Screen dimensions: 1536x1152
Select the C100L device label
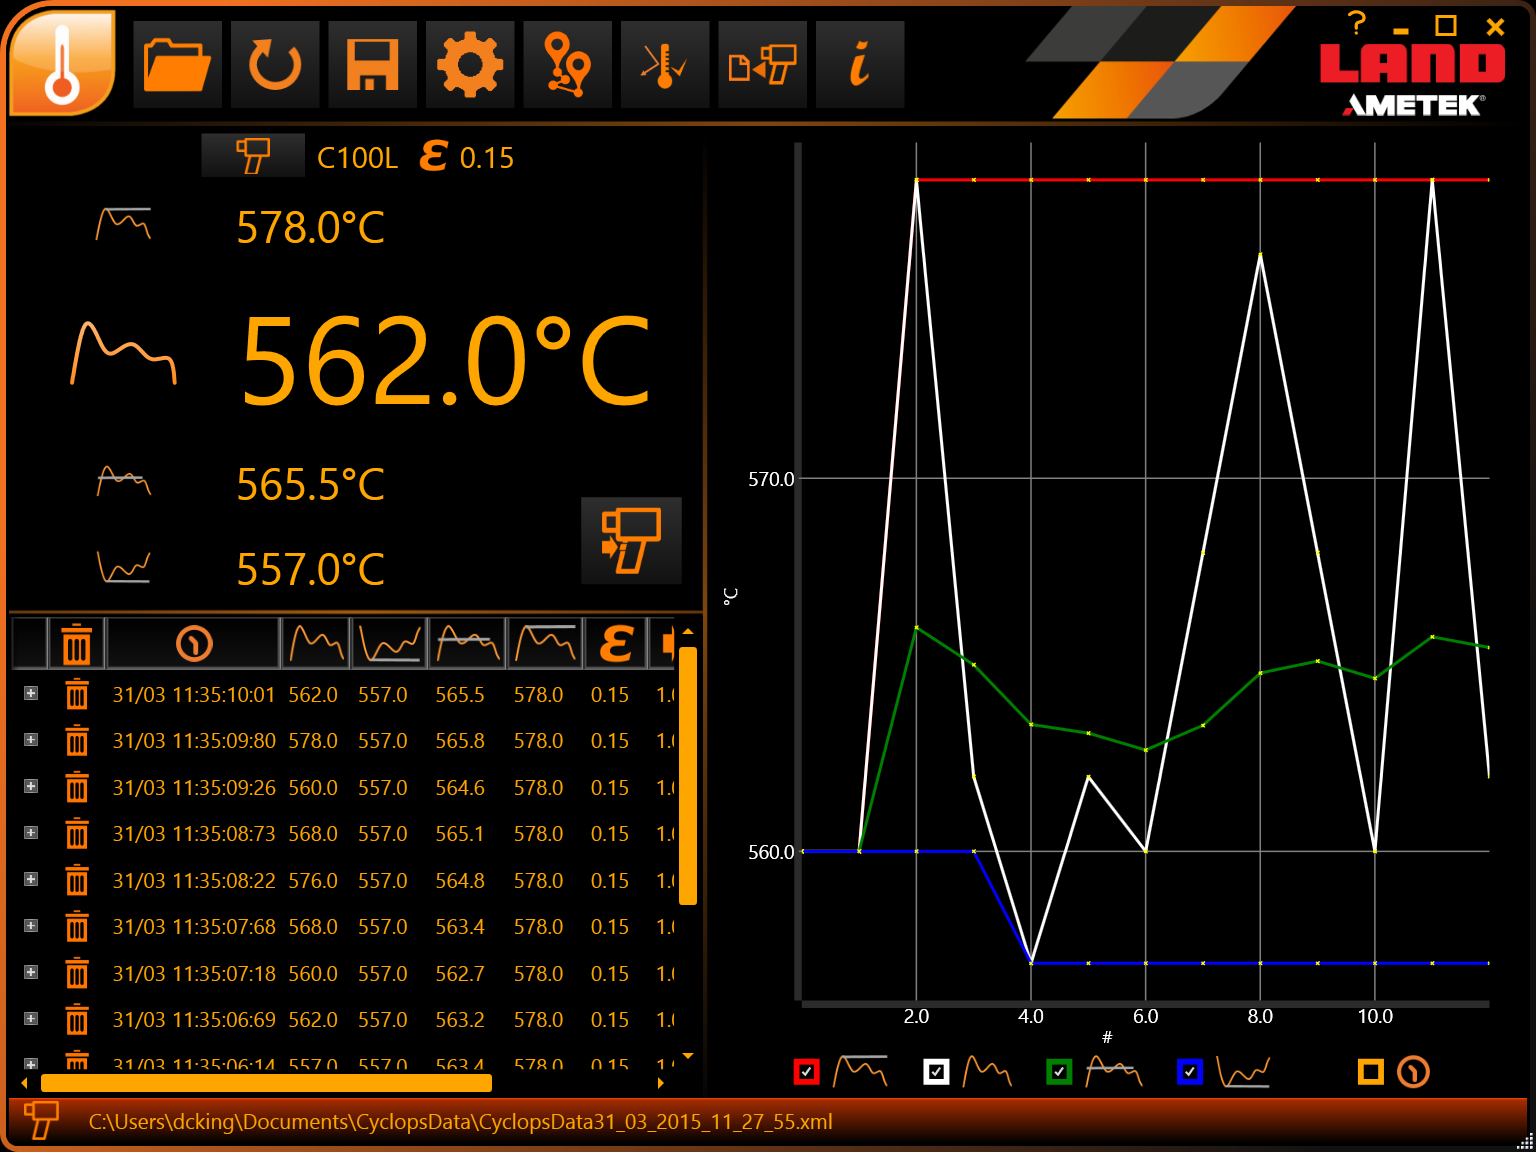tap(356, 156)
